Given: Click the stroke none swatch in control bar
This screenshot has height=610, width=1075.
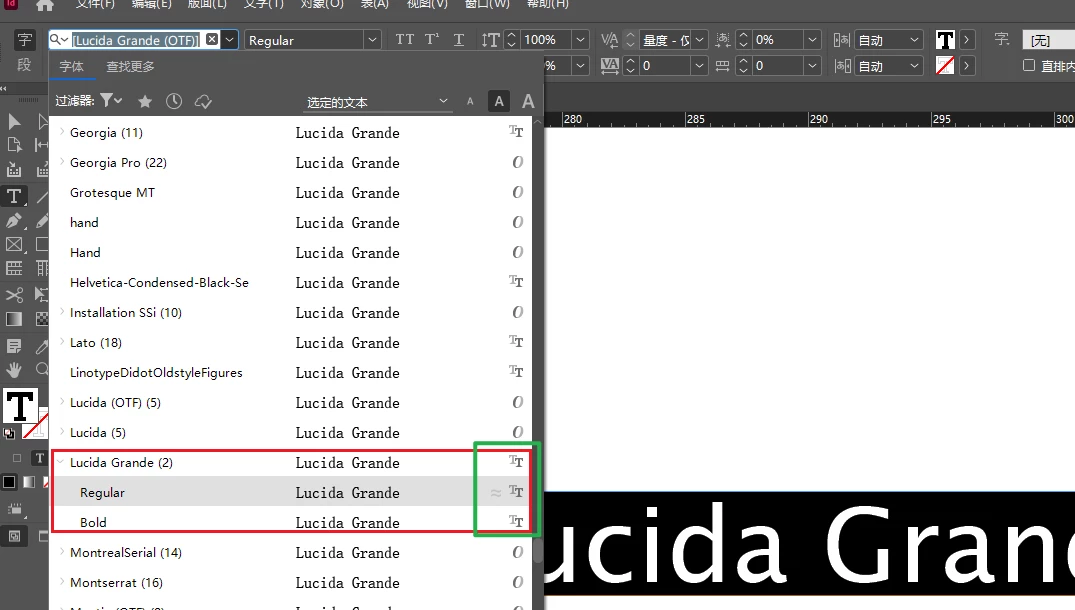Looking at the screenshot, I should click(945, 66).
